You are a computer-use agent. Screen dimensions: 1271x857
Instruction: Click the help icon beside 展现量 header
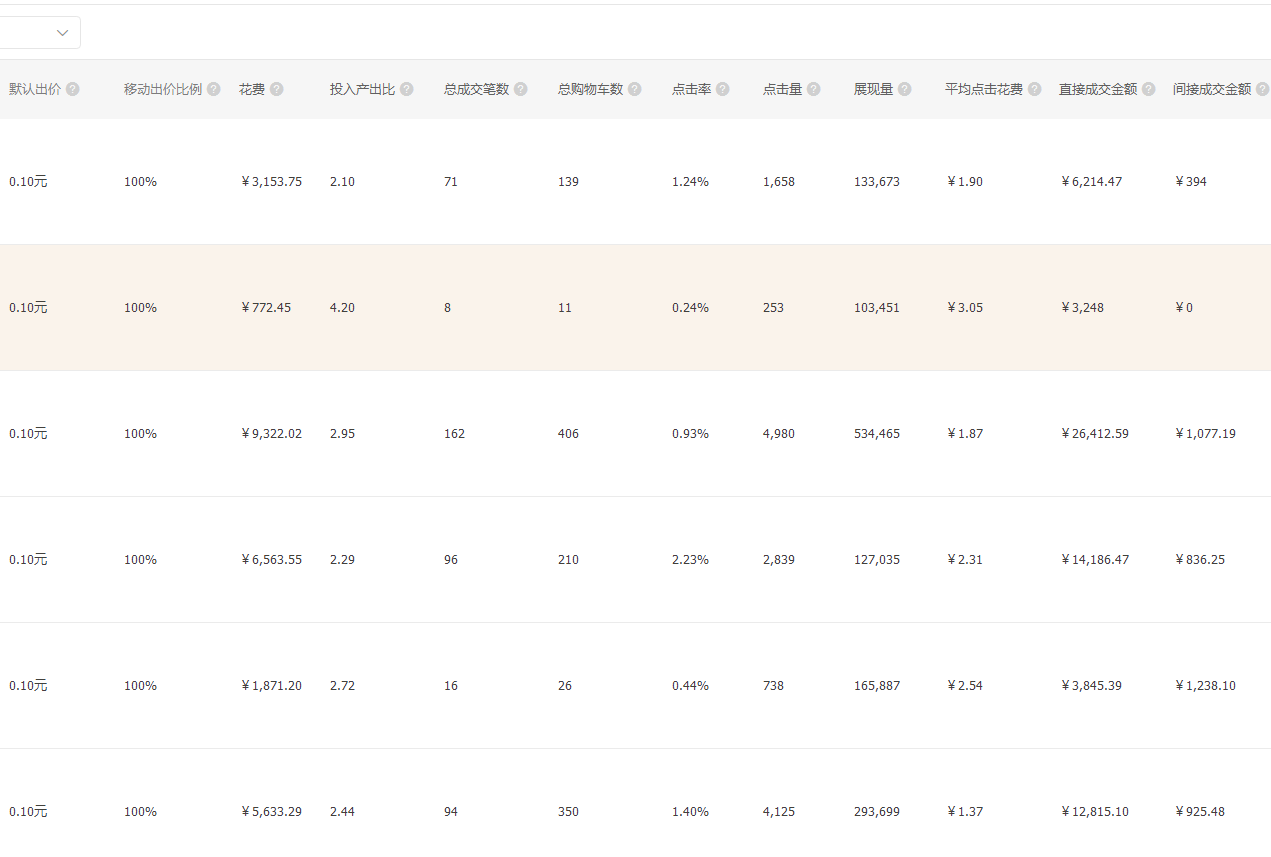pos(907,88)
